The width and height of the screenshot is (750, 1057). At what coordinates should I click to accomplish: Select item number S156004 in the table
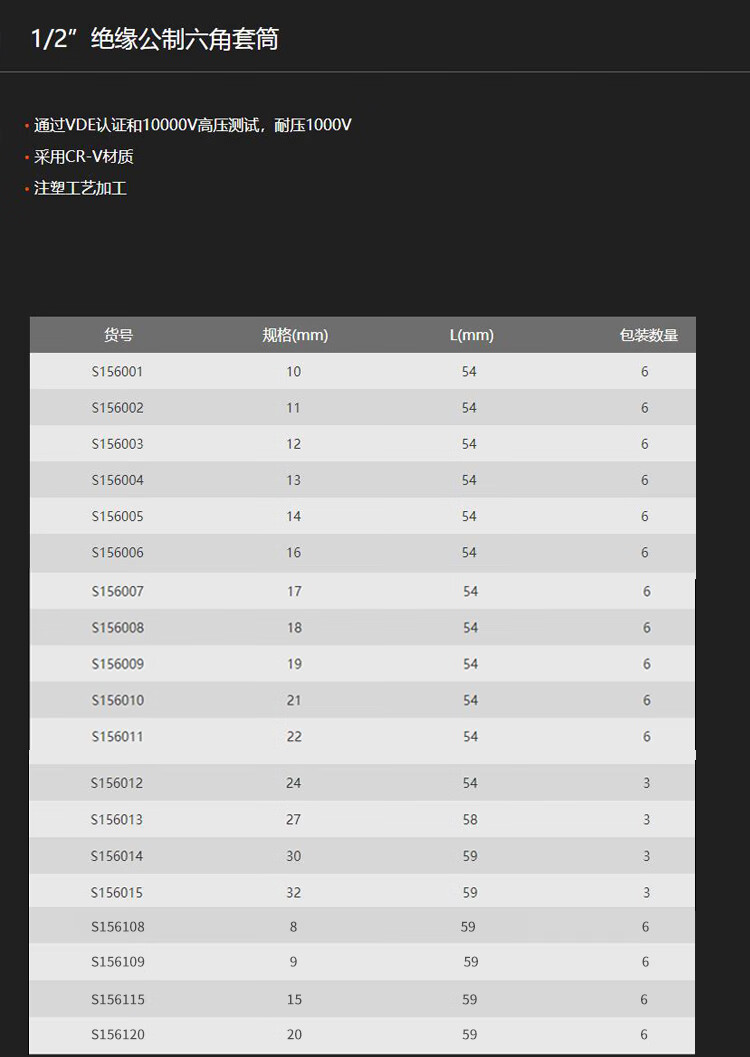pos(118,480)
